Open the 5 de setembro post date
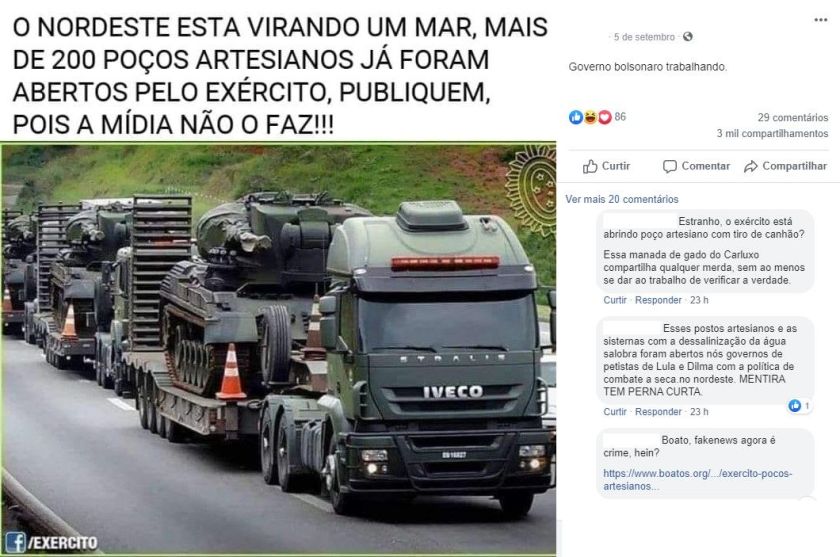840x557 pixels. point(644,37)
